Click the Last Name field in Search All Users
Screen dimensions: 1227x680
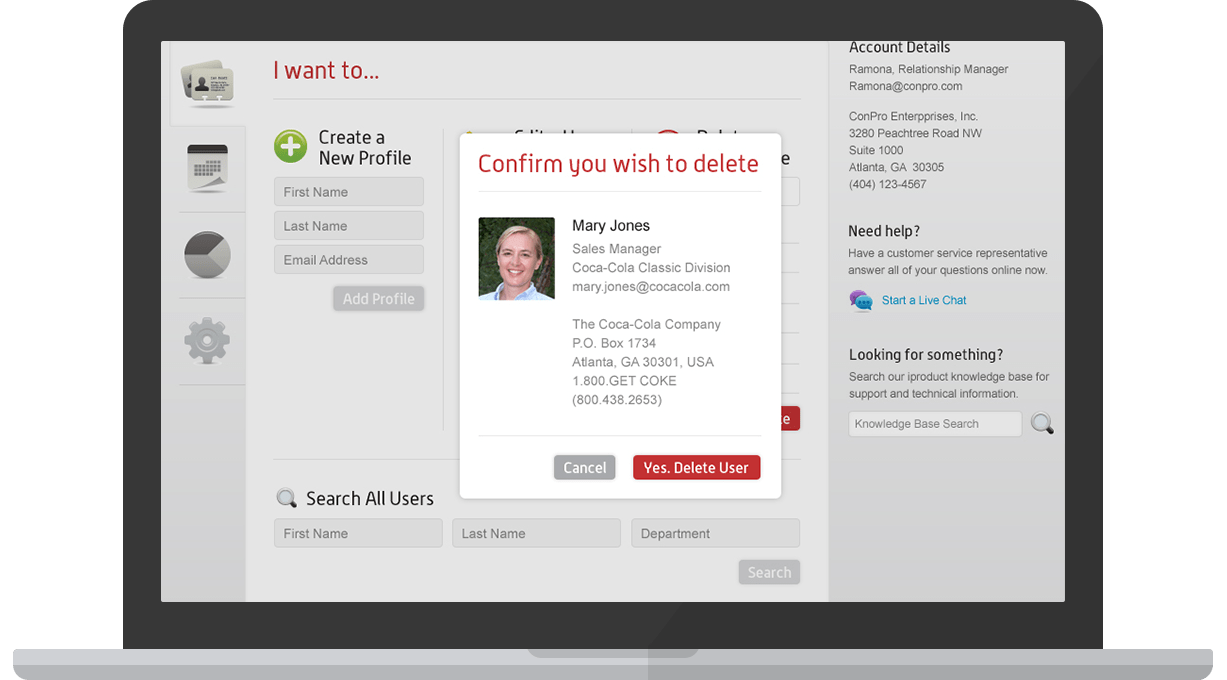tap(536, 533)
